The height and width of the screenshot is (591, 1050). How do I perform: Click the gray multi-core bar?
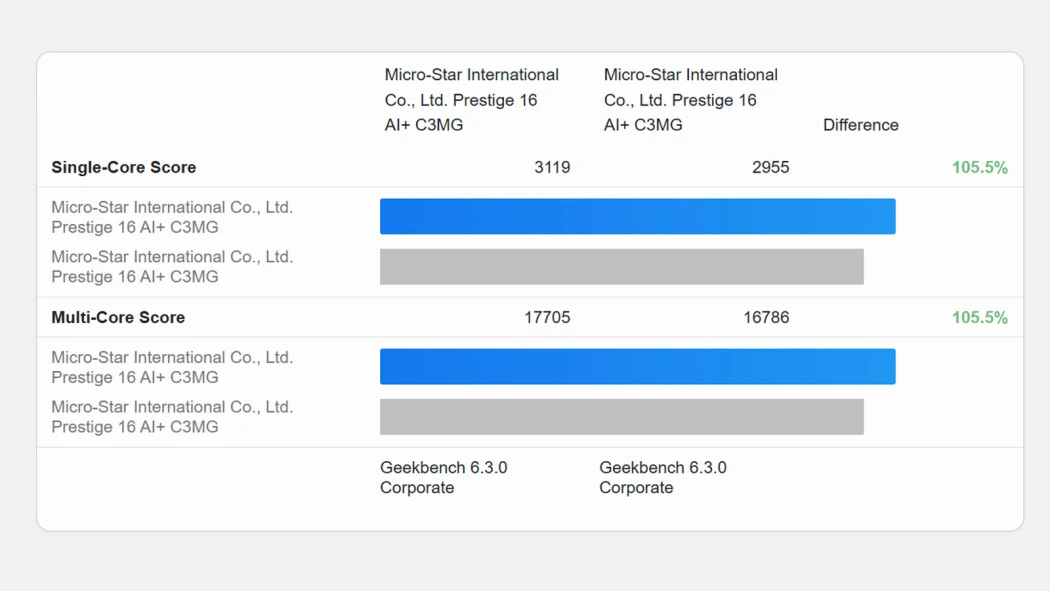(x=621, y=416)
